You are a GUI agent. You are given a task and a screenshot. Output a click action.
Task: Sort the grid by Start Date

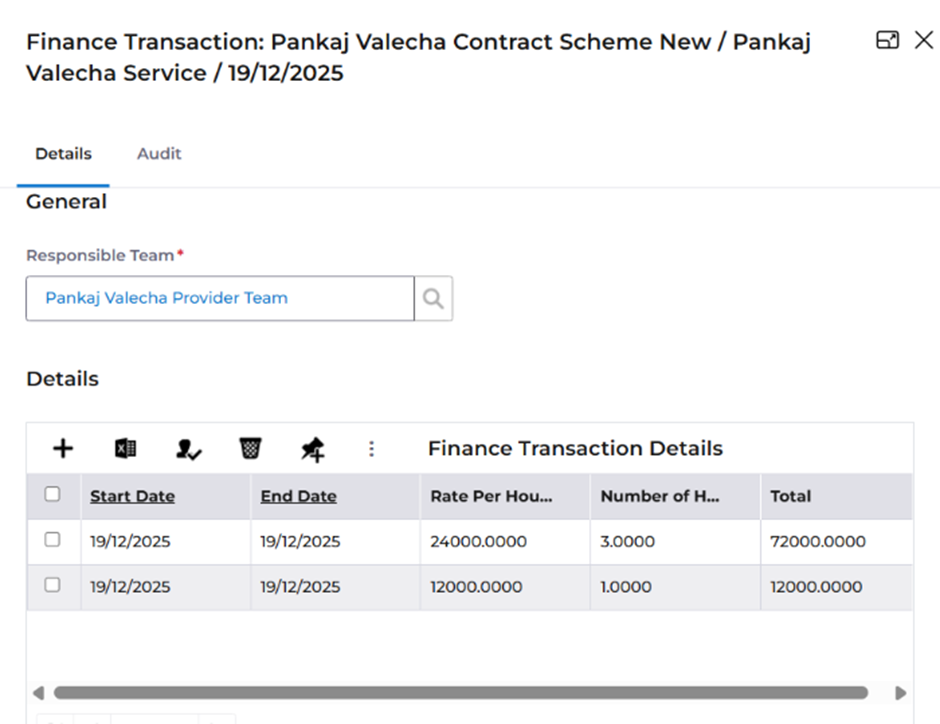click(132, 496)
